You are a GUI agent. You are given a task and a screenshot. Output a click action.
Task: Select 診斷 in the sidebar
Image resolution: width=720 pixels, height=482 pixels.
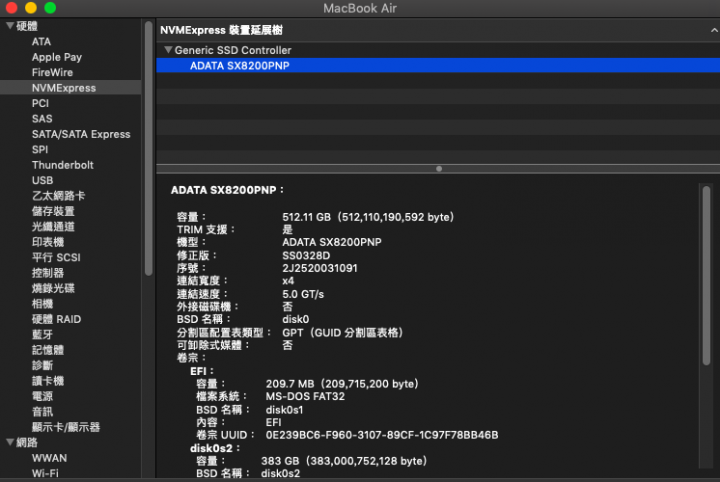42,365
